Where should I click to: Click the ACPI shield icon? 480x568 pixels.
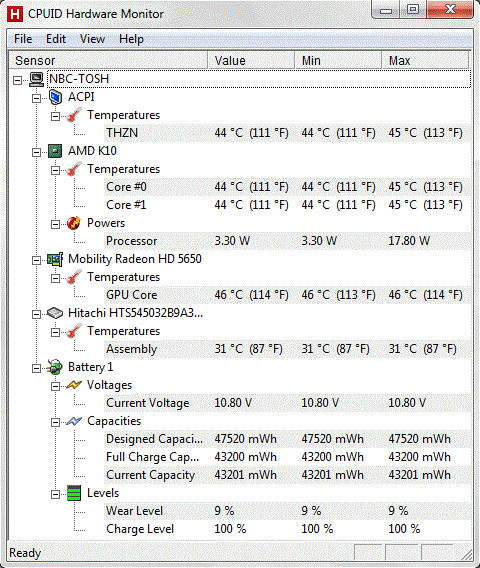(x=55, y=97)
